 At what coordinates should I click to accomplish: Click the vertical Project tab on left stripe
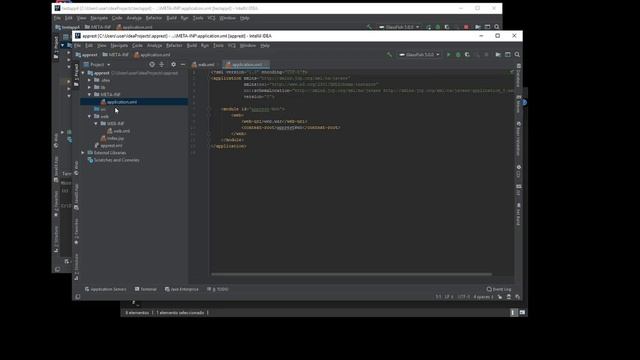click(76, 76)
